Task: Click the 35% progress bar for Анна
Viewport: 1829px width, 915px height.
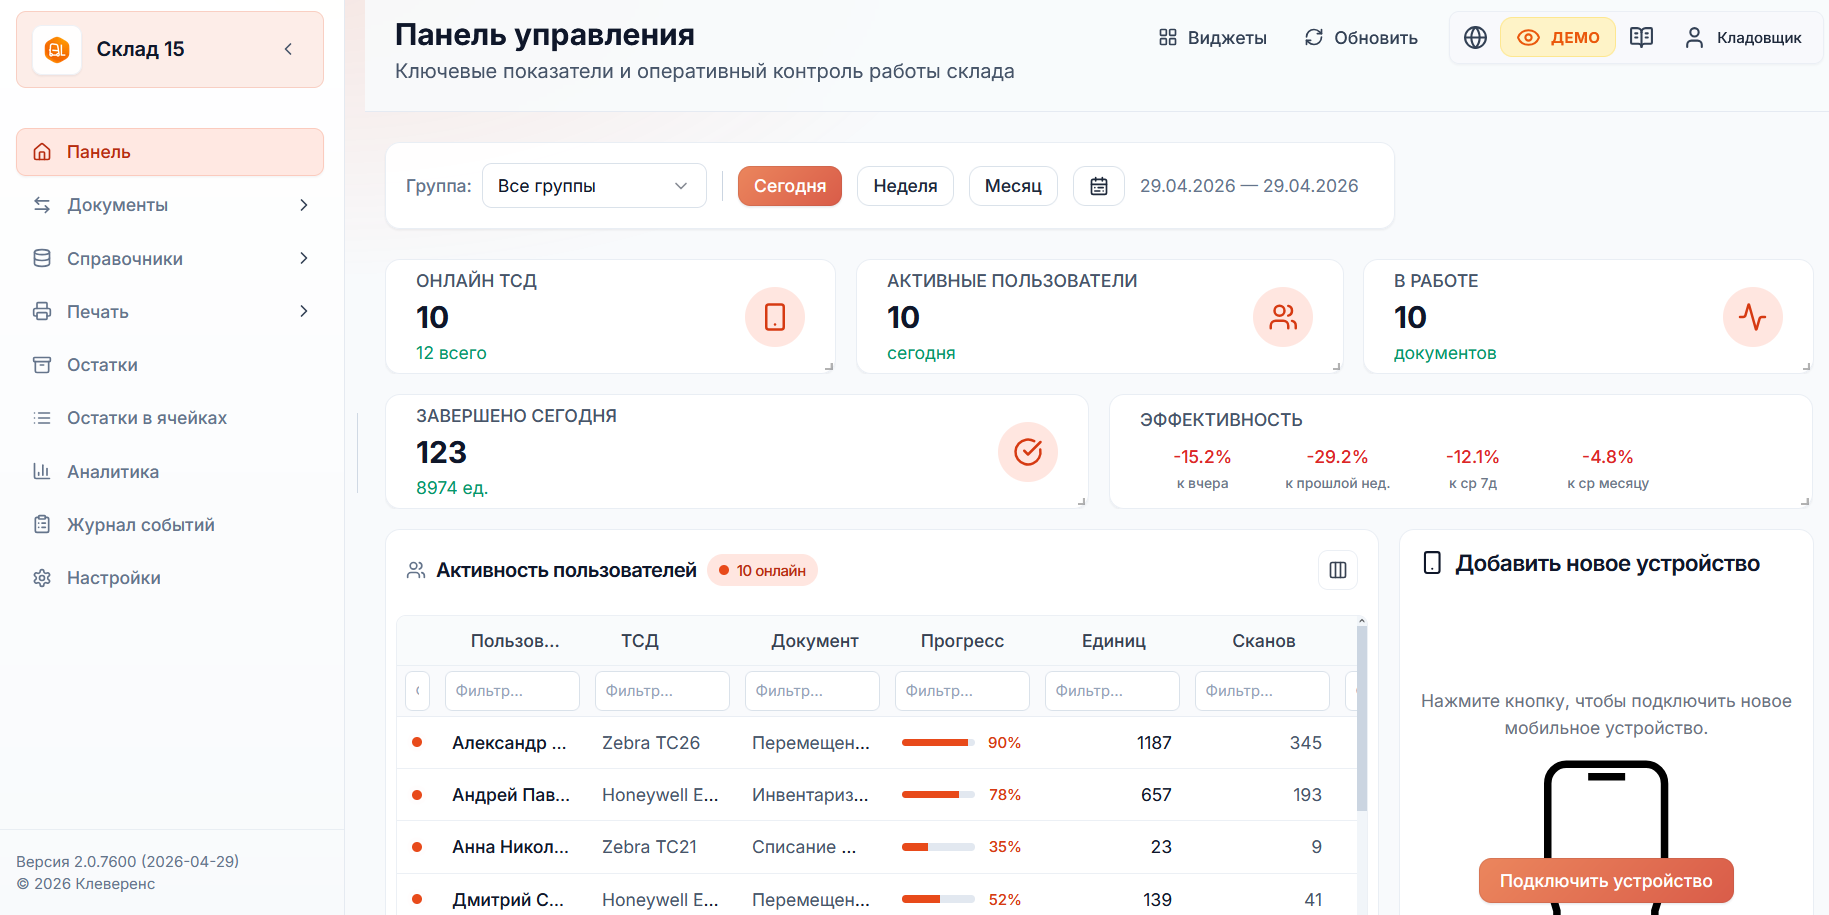Action: (x=938, y=847)
